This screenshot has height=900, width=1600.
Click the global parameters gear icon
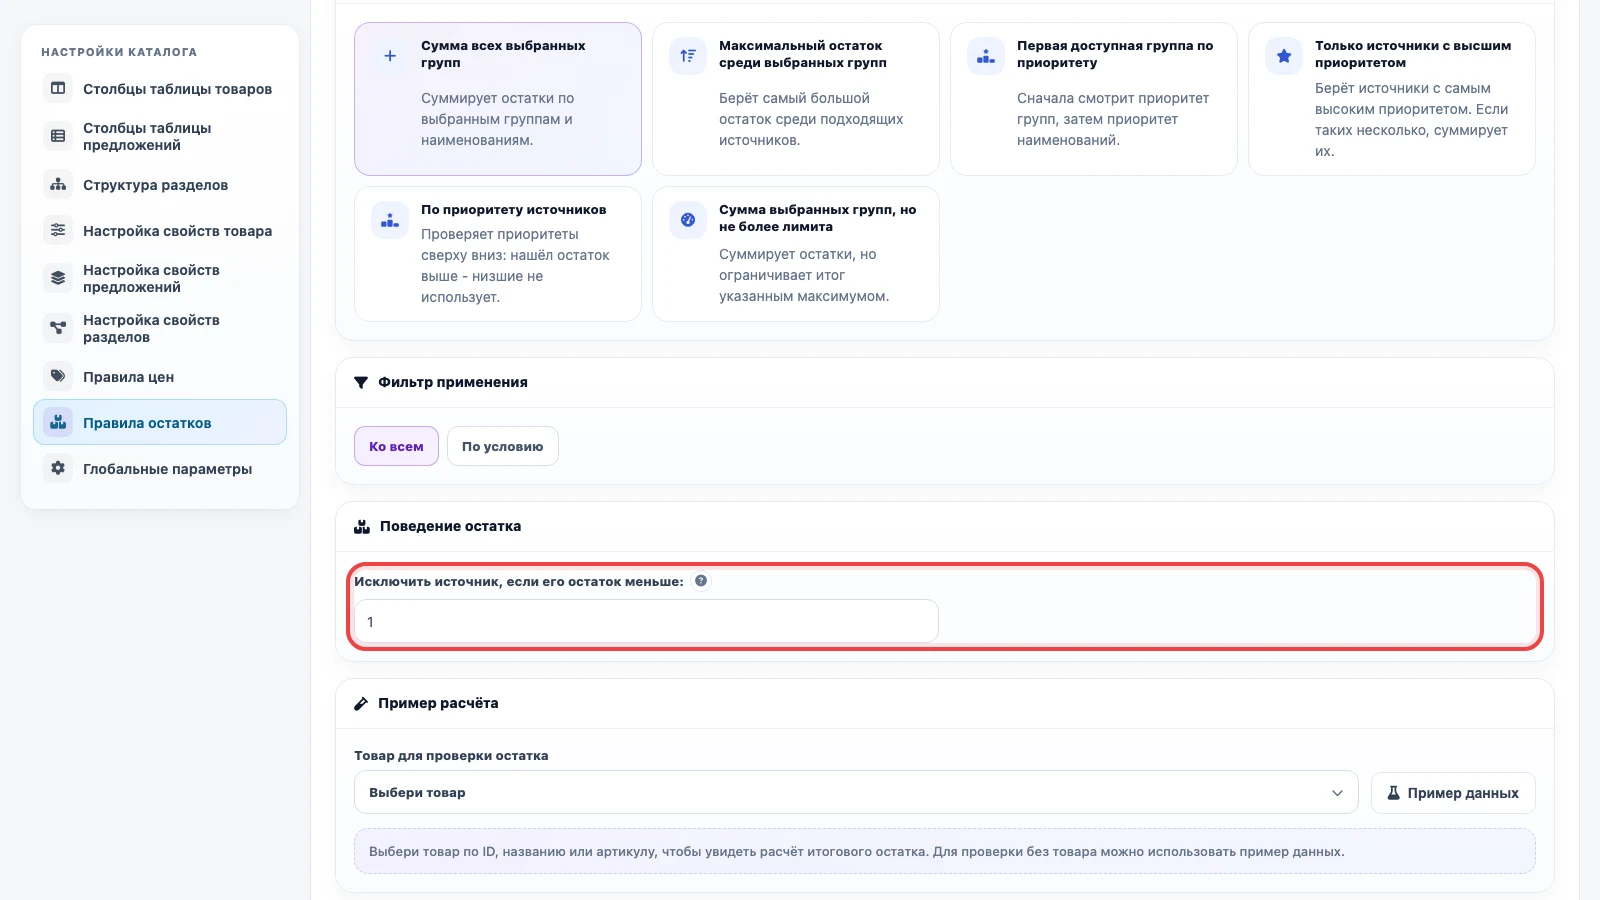[58, 469]
